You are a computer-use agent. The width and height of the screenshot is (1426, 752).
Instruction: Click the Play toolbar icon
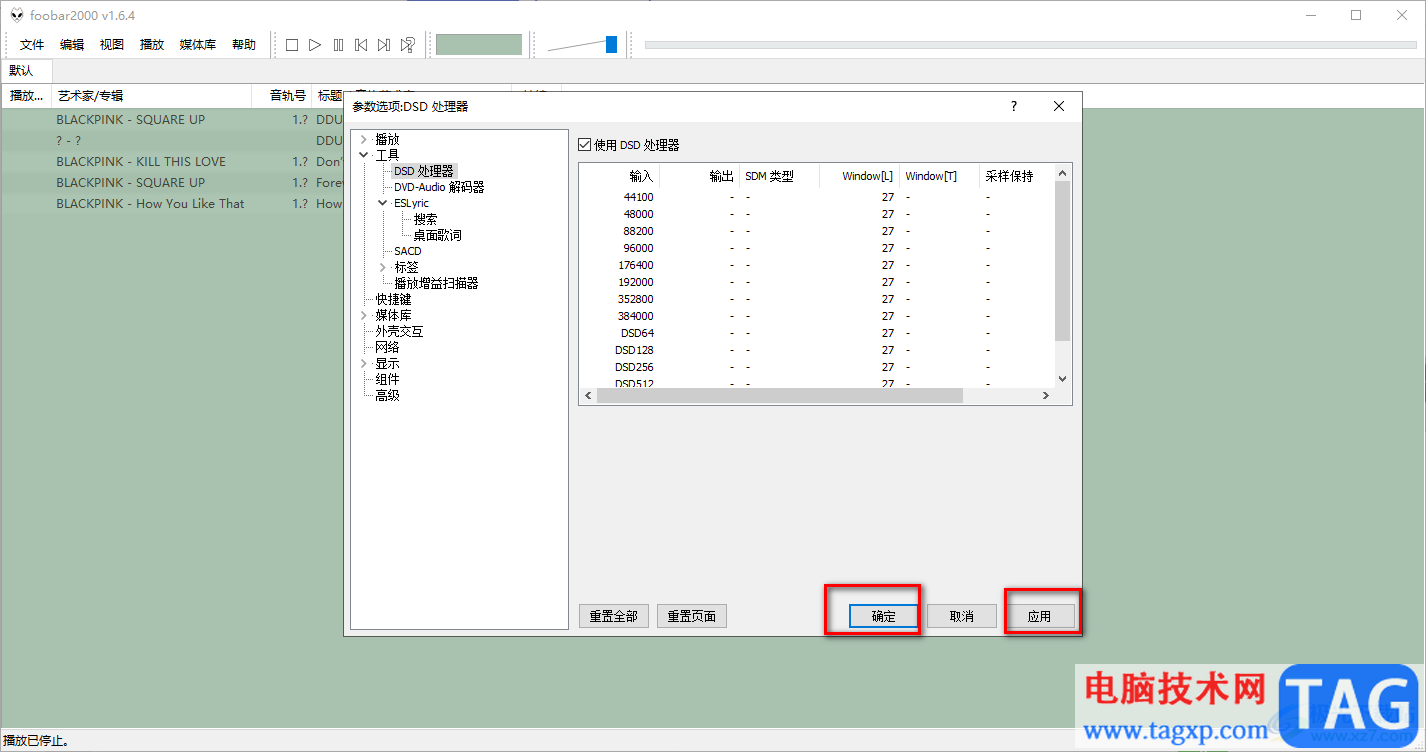point(315,45)
